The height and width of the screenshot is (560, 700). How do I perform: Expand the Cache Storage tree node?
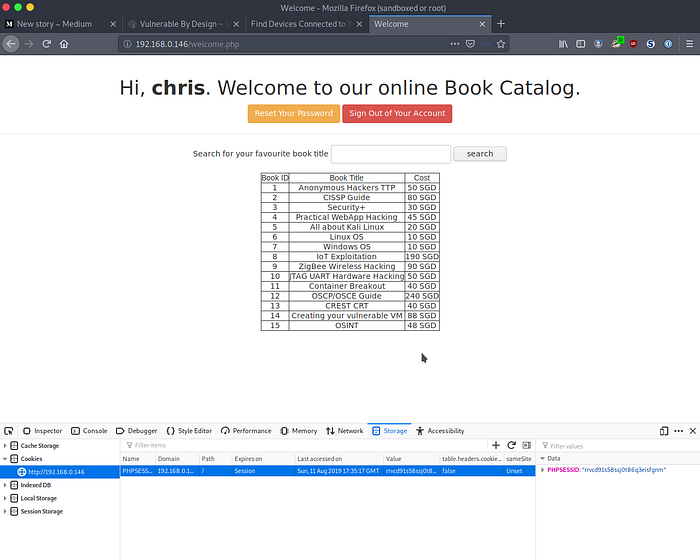tap(5, 445)
